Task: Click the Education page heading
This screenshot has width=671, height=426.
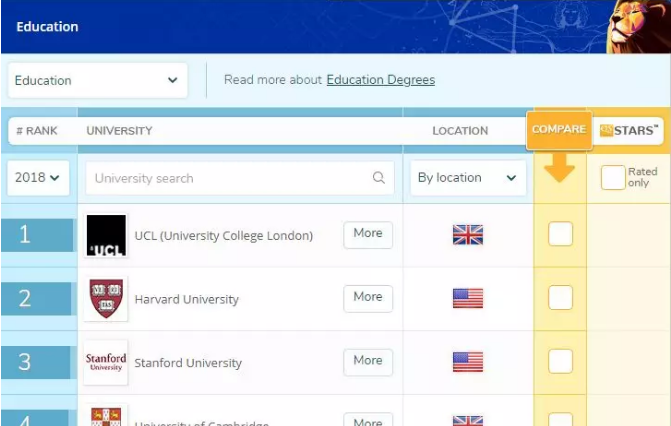Action: click(48, 27)
